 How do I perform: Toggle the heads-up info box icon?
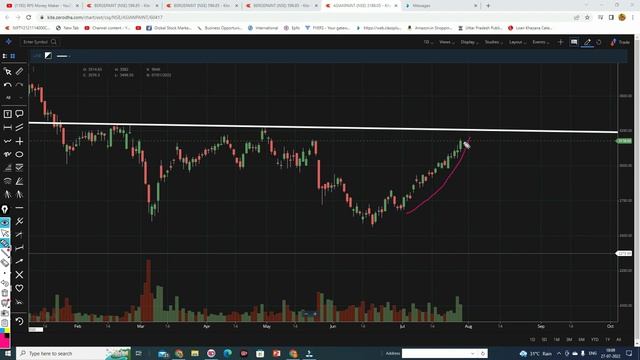click(574, 42)
